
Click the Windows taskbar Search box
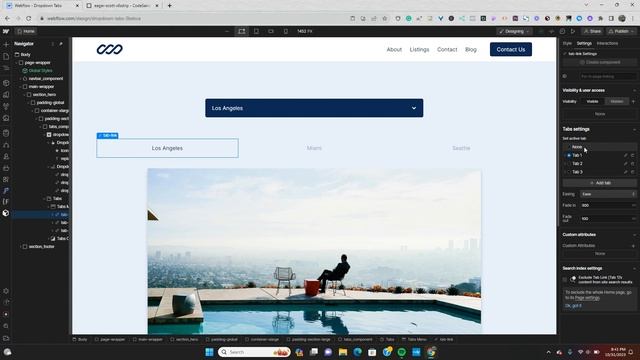[x=254, y=352]
